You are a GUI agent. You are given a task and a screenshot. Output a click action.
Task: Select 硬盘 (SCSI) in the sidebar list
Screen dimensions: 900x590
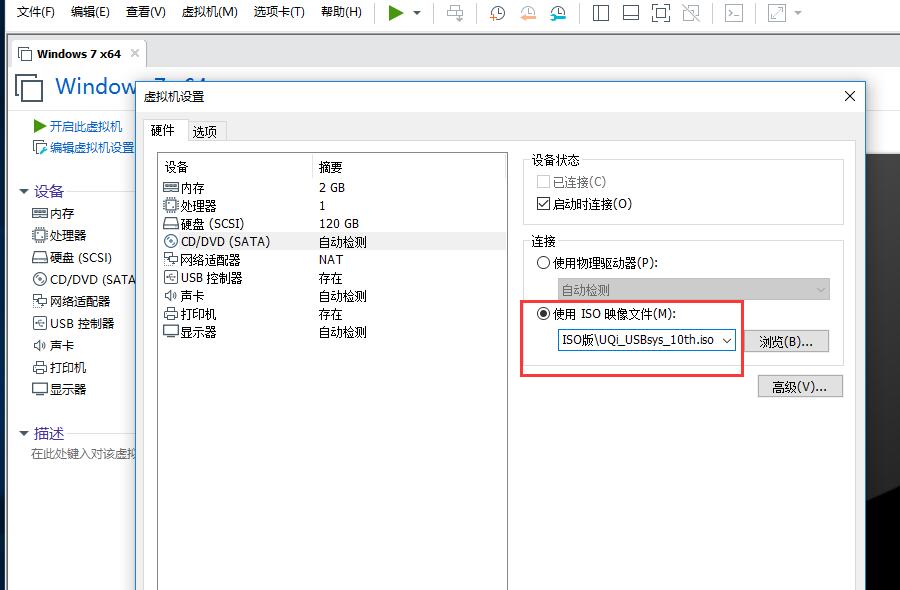click(x=72, y=258)
